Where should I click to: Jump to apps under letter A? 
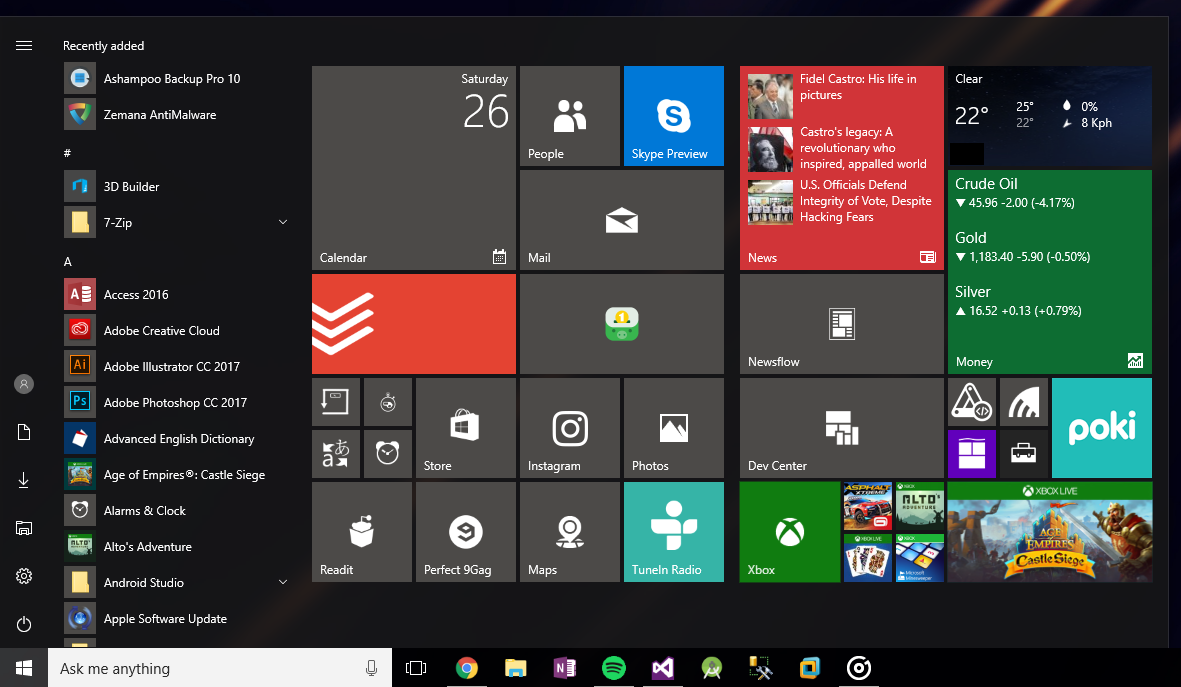click(x=68, y=261)
